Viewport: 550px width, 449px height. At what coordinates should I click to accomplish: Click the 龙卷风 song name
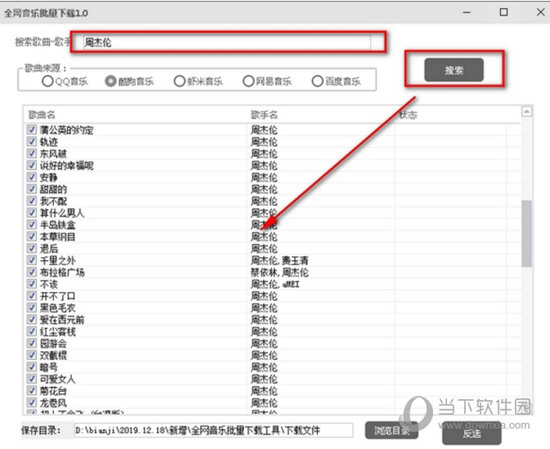(53, 403)
